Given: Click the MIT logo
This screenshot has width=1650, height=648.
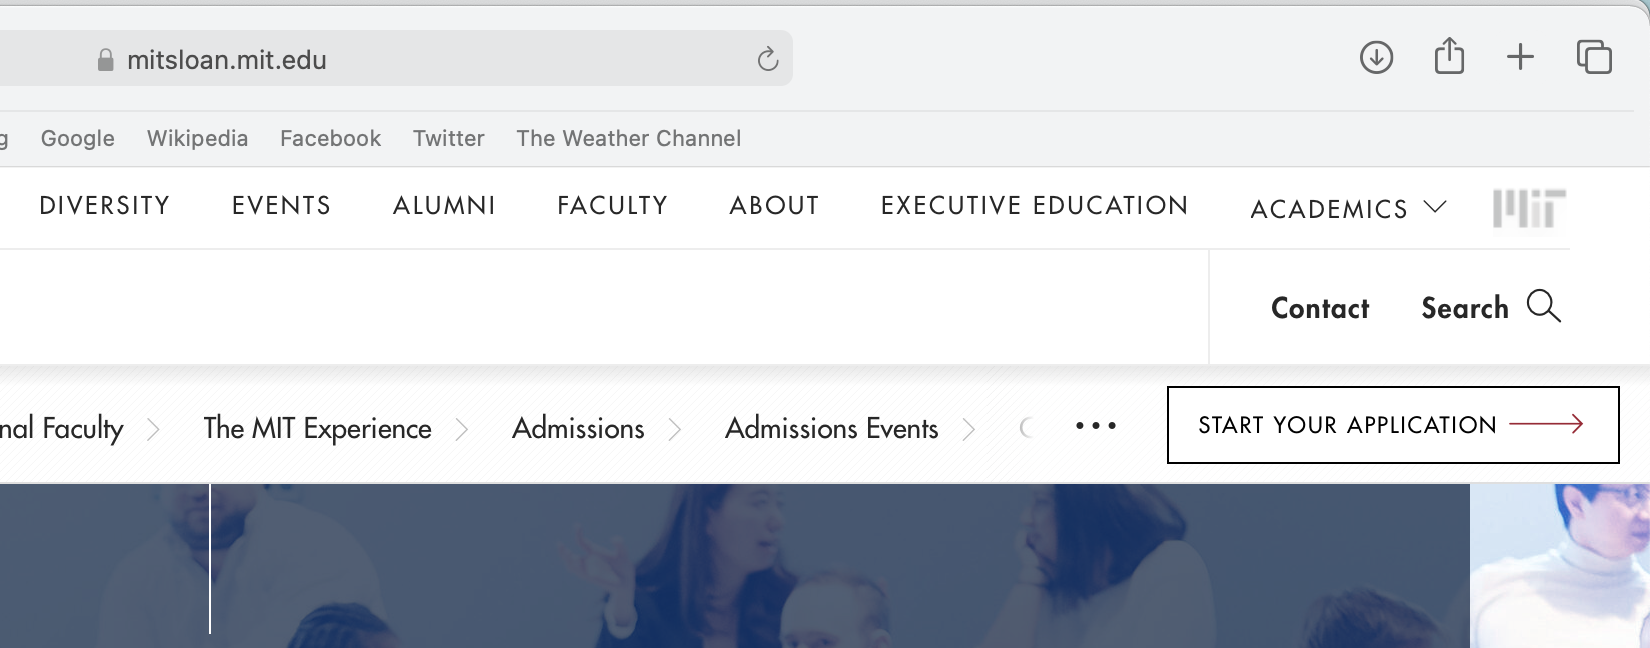Looking at the screenshot, I should (x=1528, y=208).
